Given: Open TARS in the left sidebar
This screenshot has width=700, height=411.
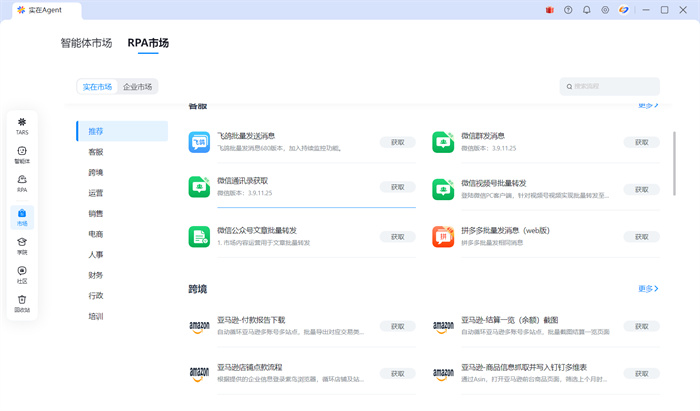Looking at the screenshot, I should click(22, 125).
